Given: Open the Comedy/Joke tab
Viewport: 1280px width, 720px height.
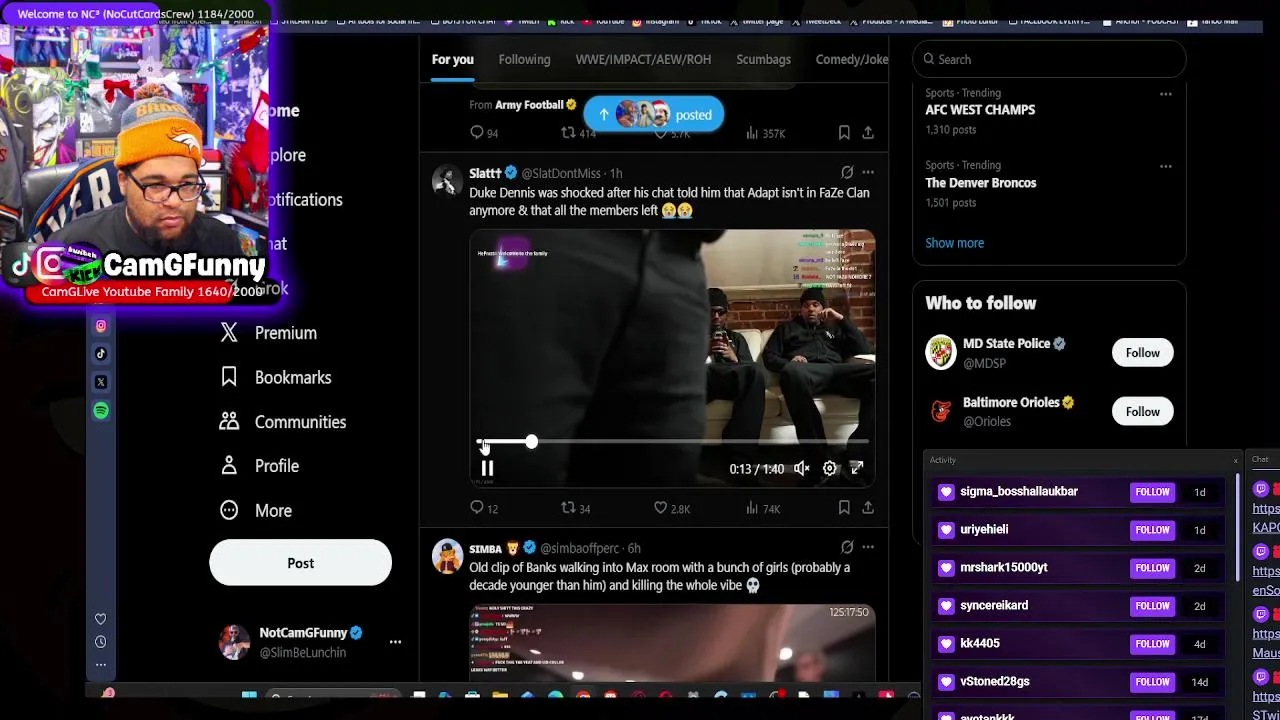Looking at the screenshot, I should (851, 59).
